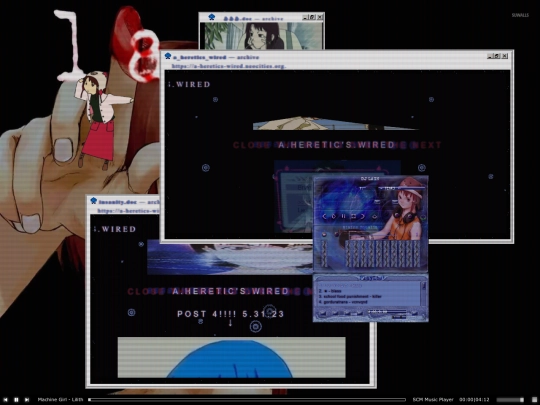Pause the SCM Music Player bar at bottom
This screenshot has width=540, height=405.
tap(16, 399)
